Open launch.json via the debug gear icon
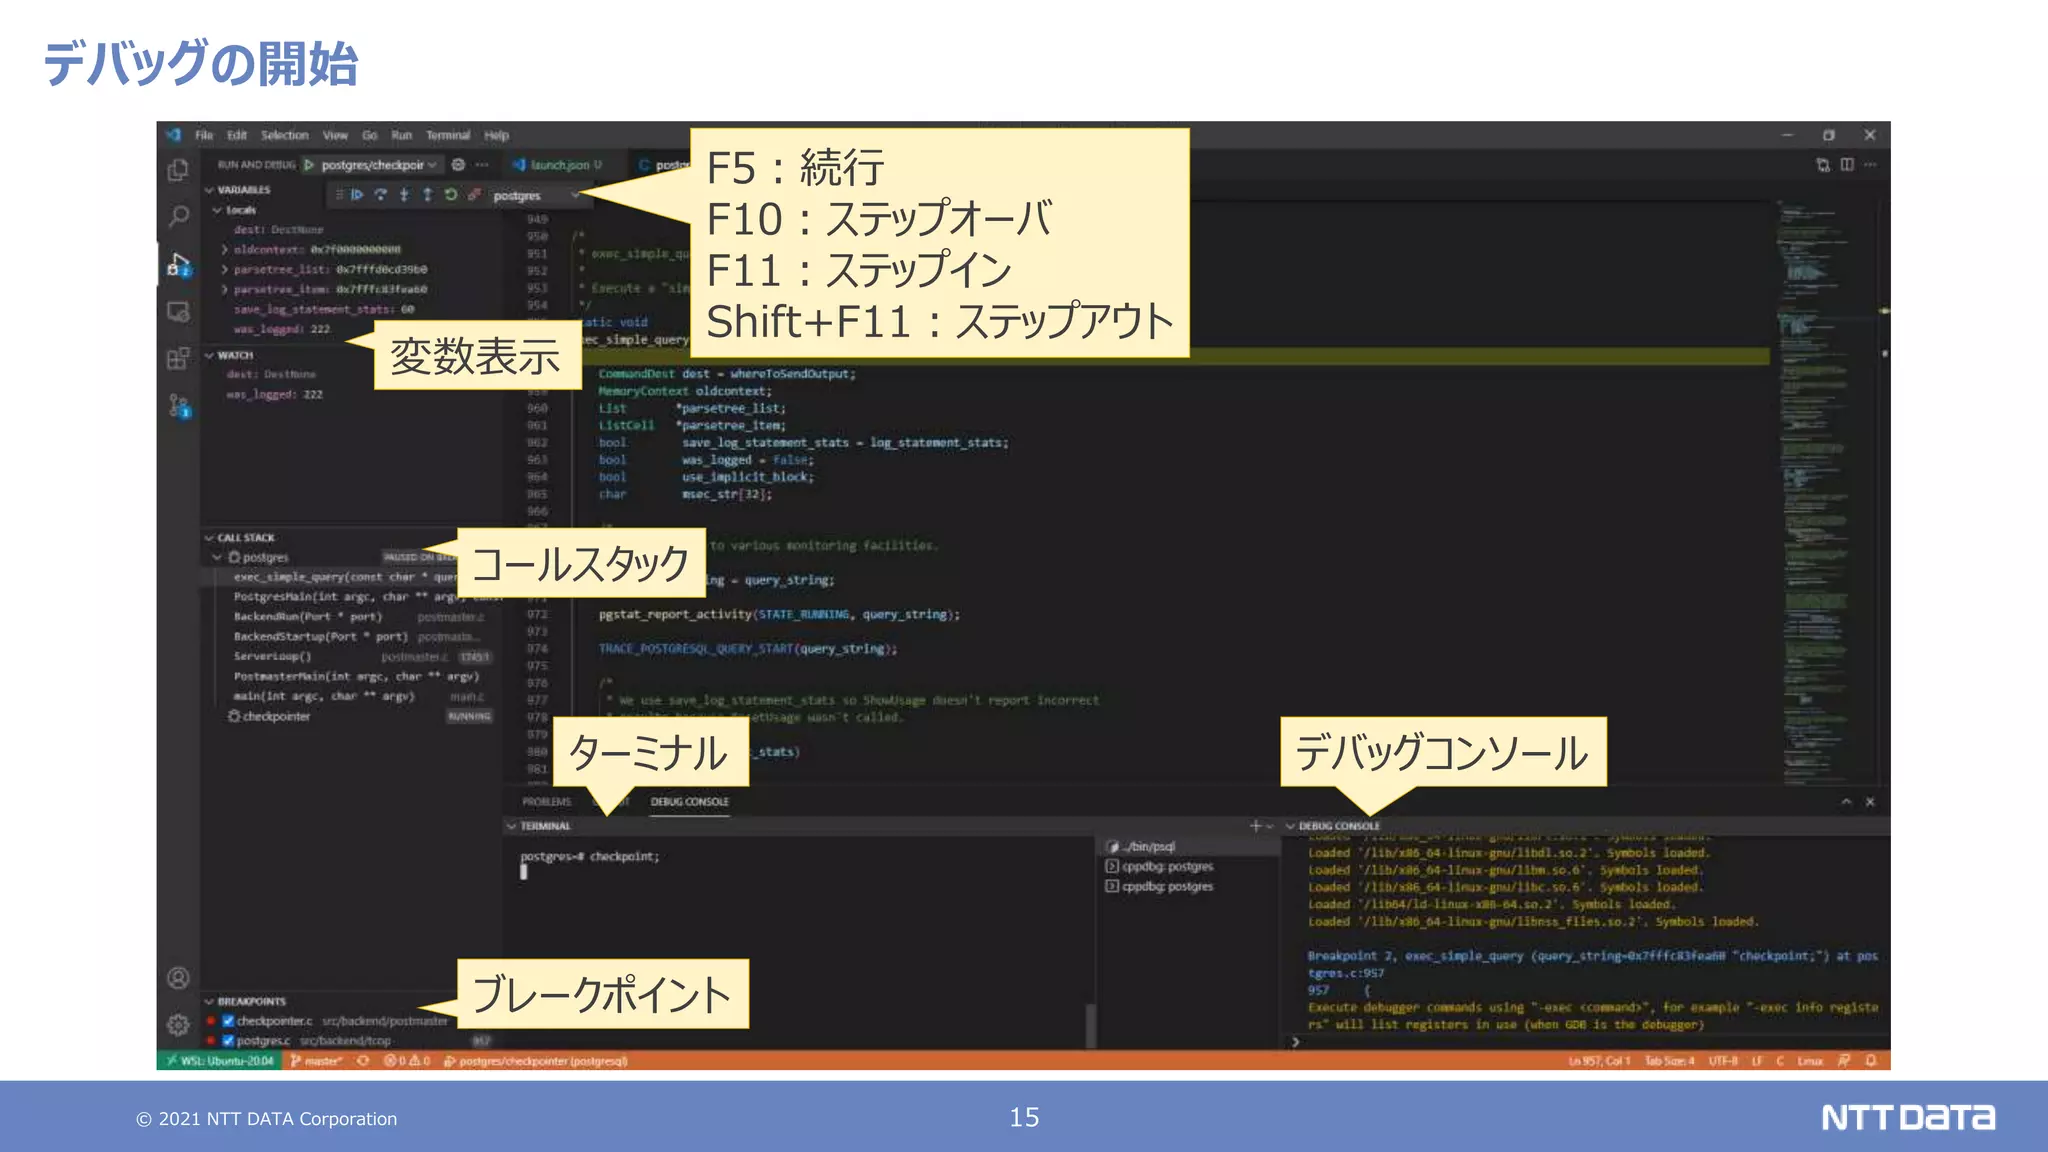The height and width of the screenshot is (1152, 2048). click(x=458, y=165)
